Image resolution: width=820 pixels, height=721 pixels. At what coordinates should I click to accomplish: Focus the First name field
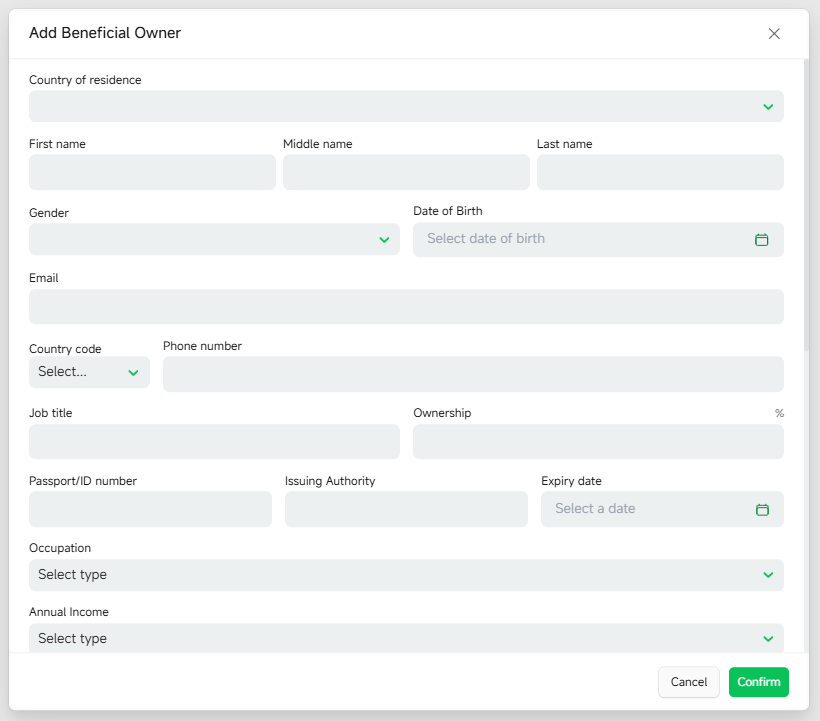pos(152,172)
